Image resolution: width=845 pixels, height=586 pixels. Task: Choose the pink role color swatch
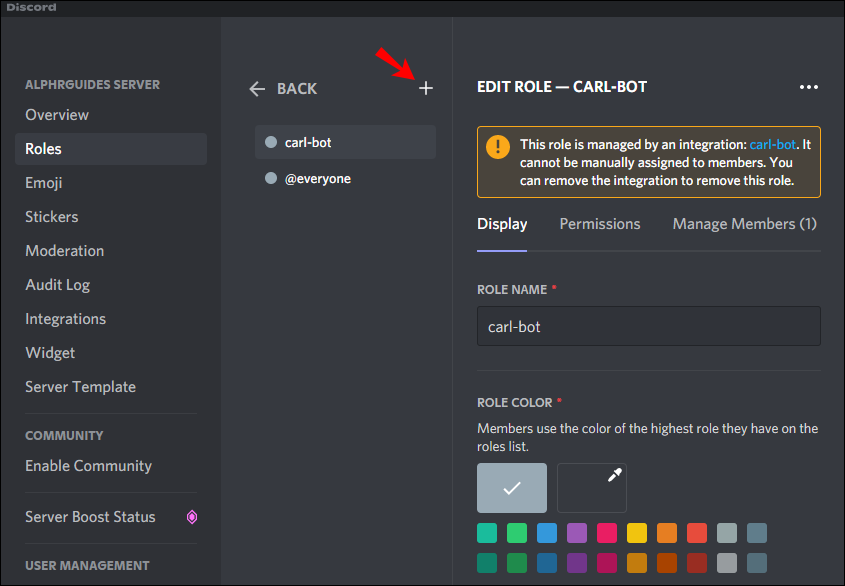click(607, 533)
